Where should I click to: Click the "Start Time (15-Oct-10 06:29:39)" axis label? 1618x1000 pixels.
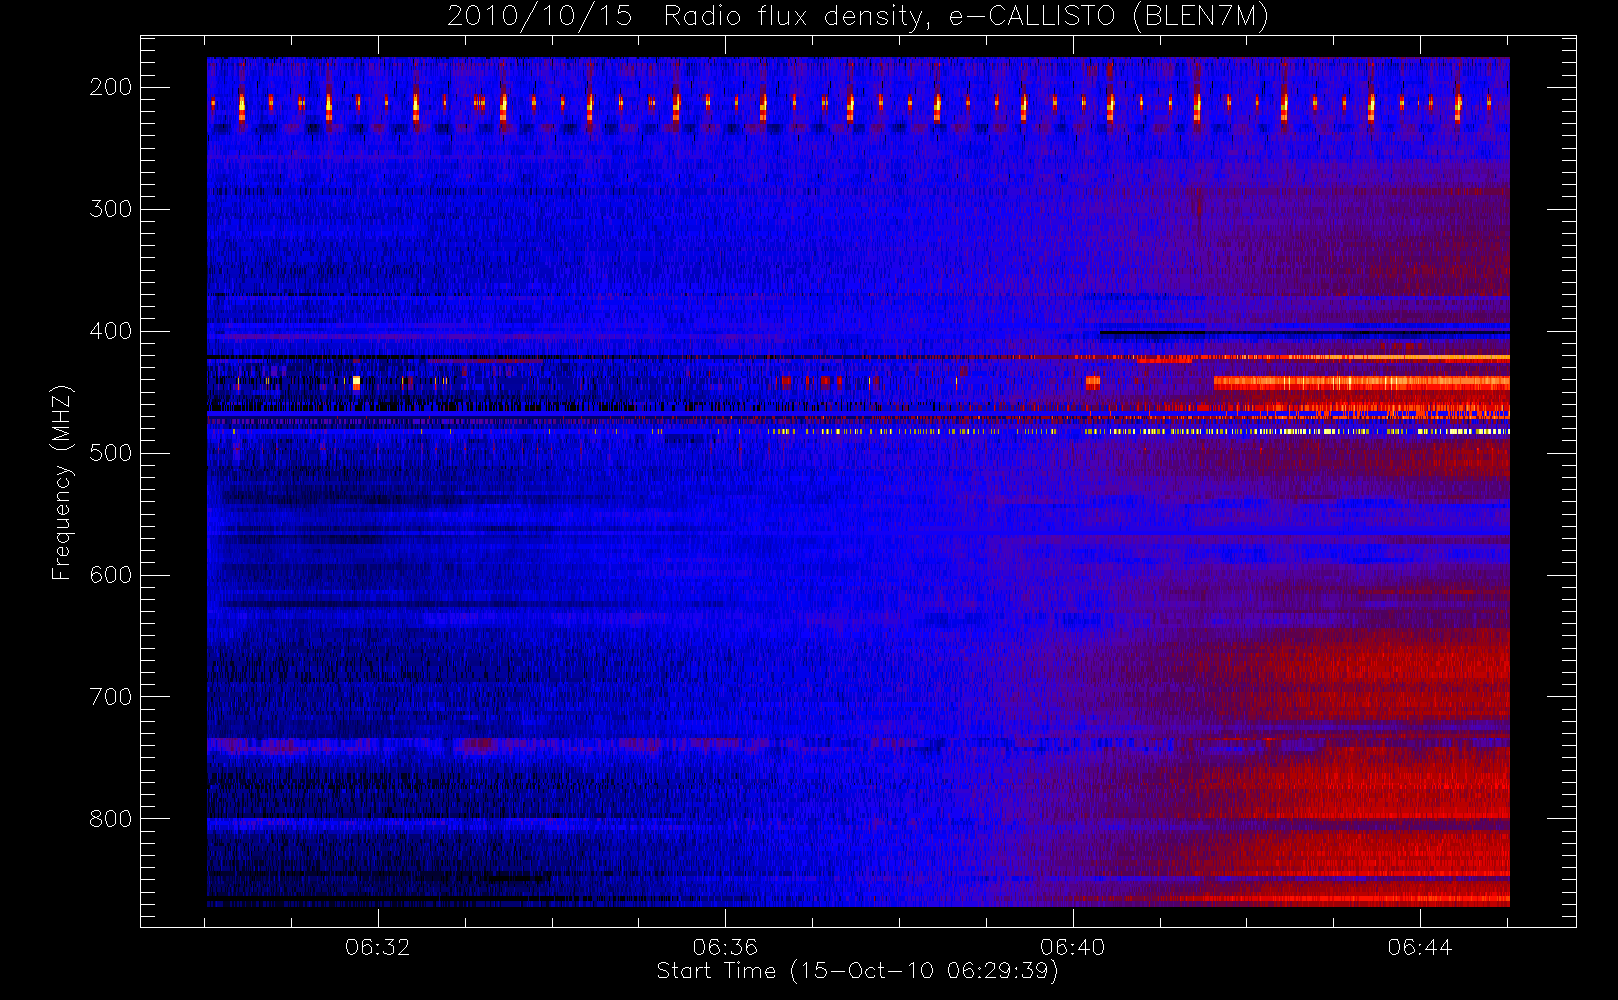tap(858, 971)
